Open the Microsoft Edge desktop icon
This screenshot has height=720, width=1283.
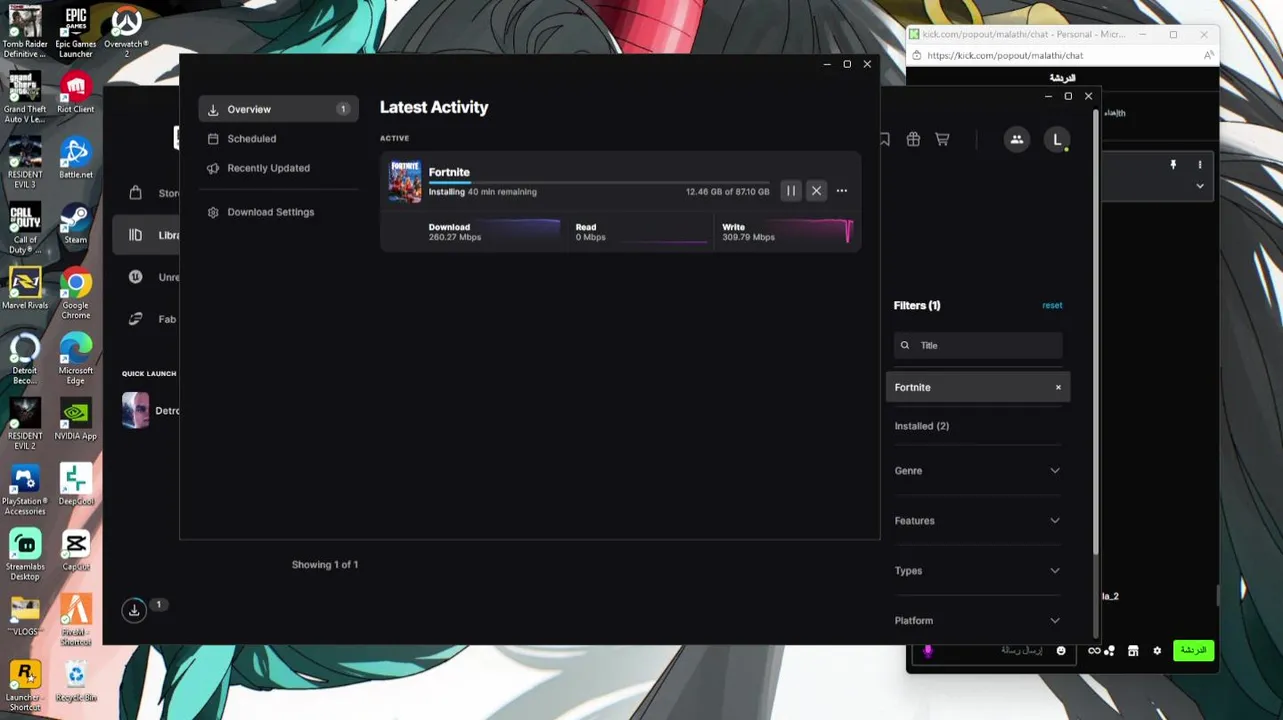pos(75,359)
